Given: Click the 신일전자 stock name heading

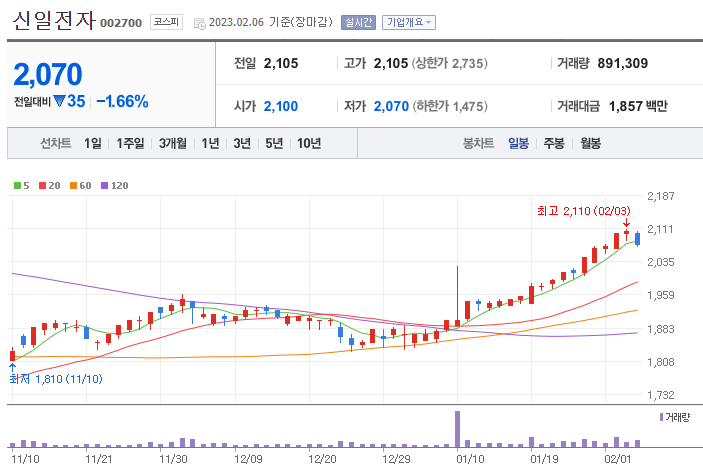Looking at the screenshot, I should pyautogui.click(x=54, y=21).
